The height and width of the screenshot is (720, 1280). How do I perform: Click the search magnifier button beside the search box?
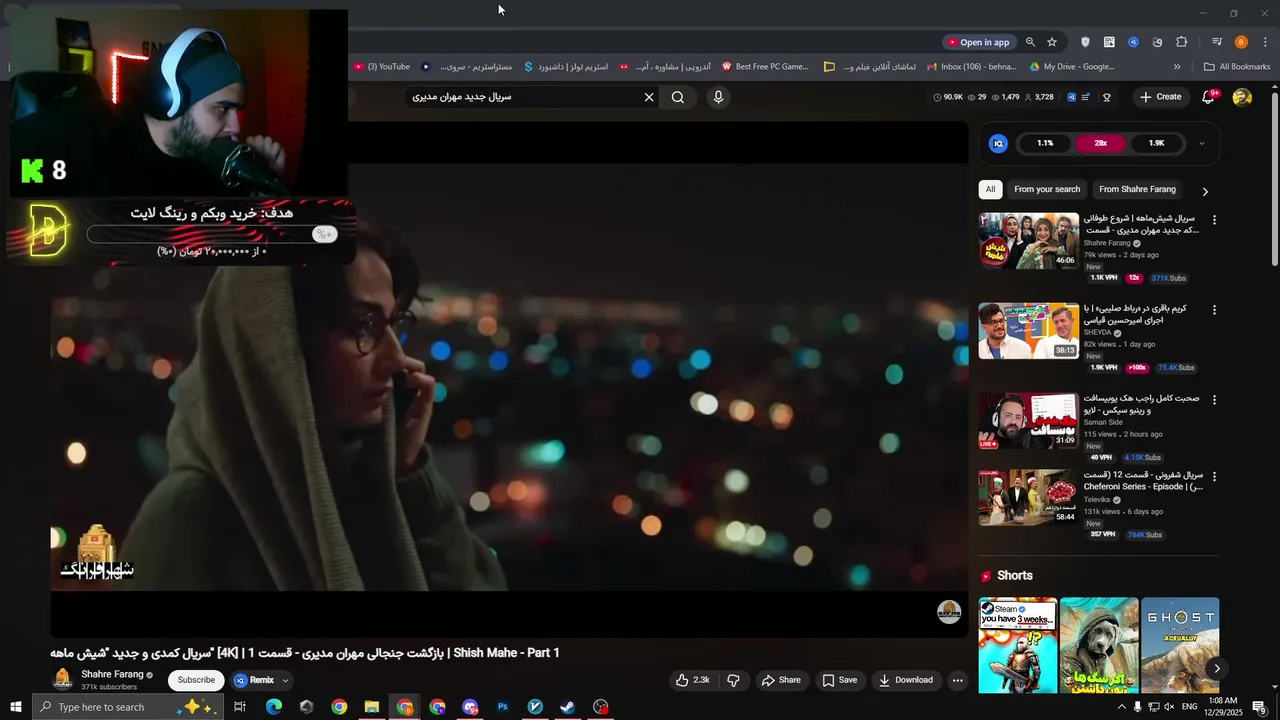[x=678, y=97]
